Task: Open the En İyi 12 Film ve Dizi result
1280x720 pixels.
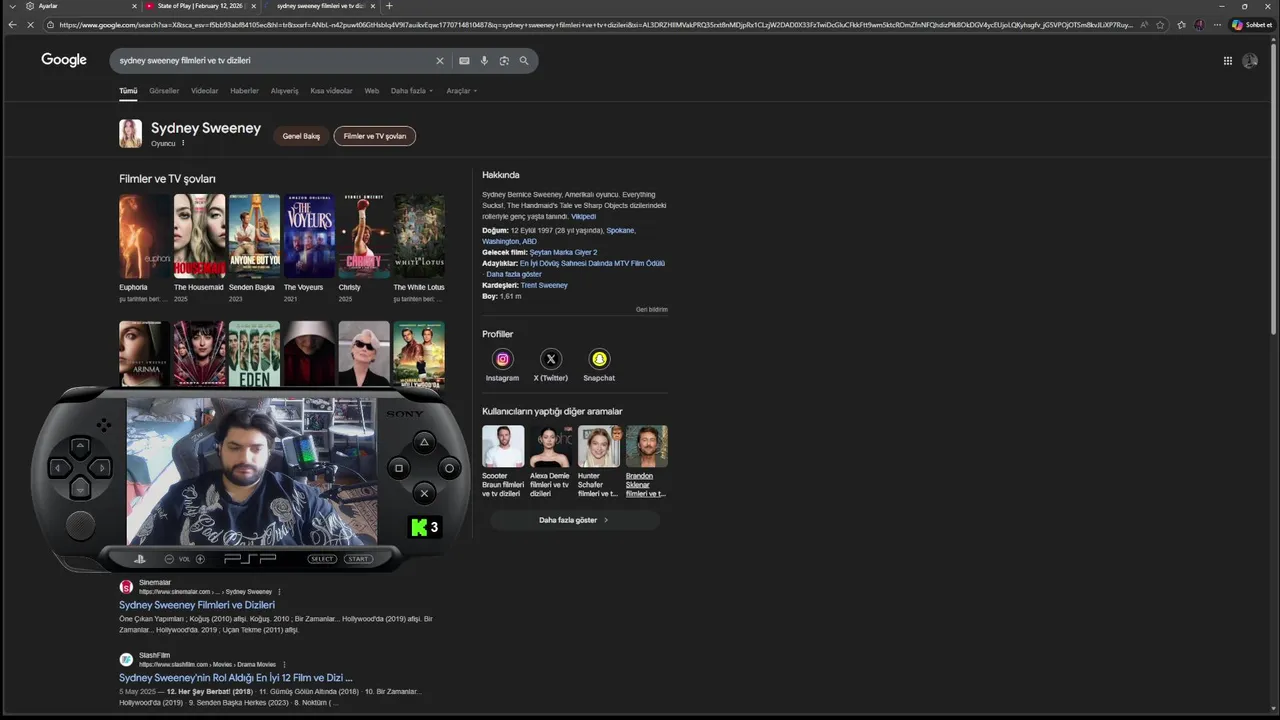Action: tap(235, 678)
